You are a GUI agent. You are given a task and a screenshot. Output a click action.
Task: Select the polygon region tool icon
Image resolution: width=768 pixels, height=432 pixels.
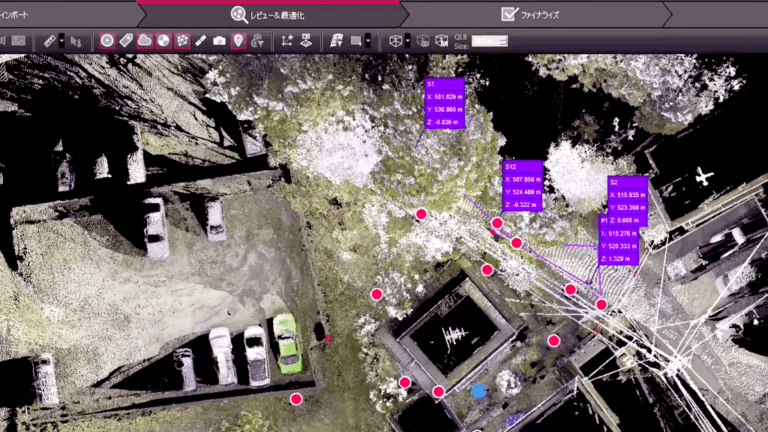(182, 41)
